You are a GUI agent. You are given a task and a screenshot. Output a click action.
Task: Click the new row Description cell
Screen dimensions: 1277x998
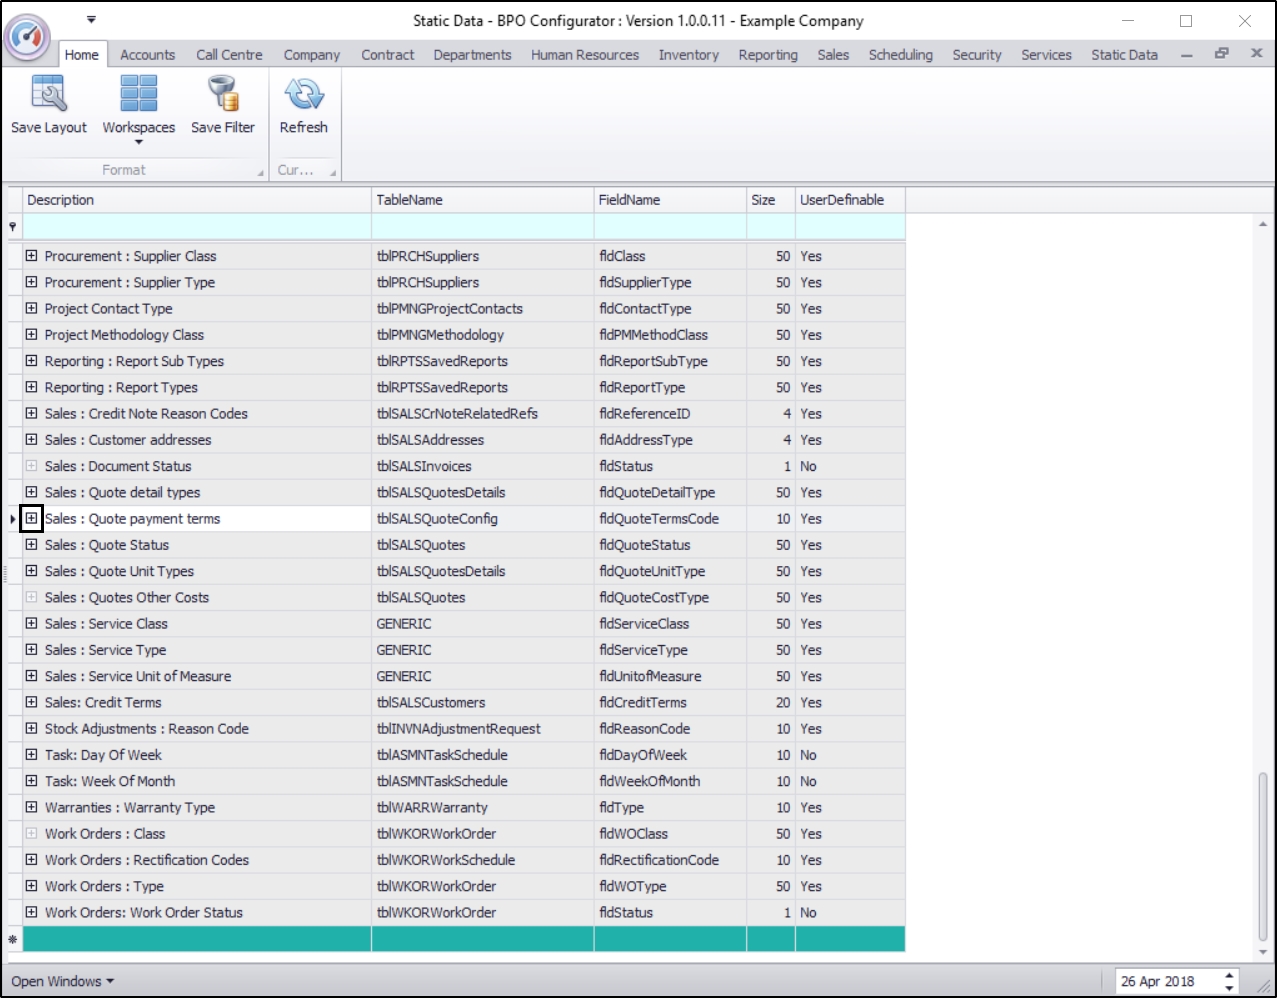click(x=196, y=939)
